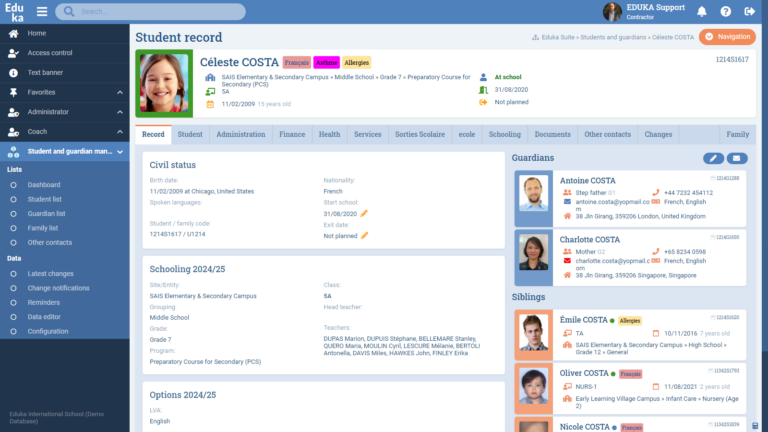Toggle the hamburger sidebar menu
This screenshot has width=768, height=432.
click(42, 12)
